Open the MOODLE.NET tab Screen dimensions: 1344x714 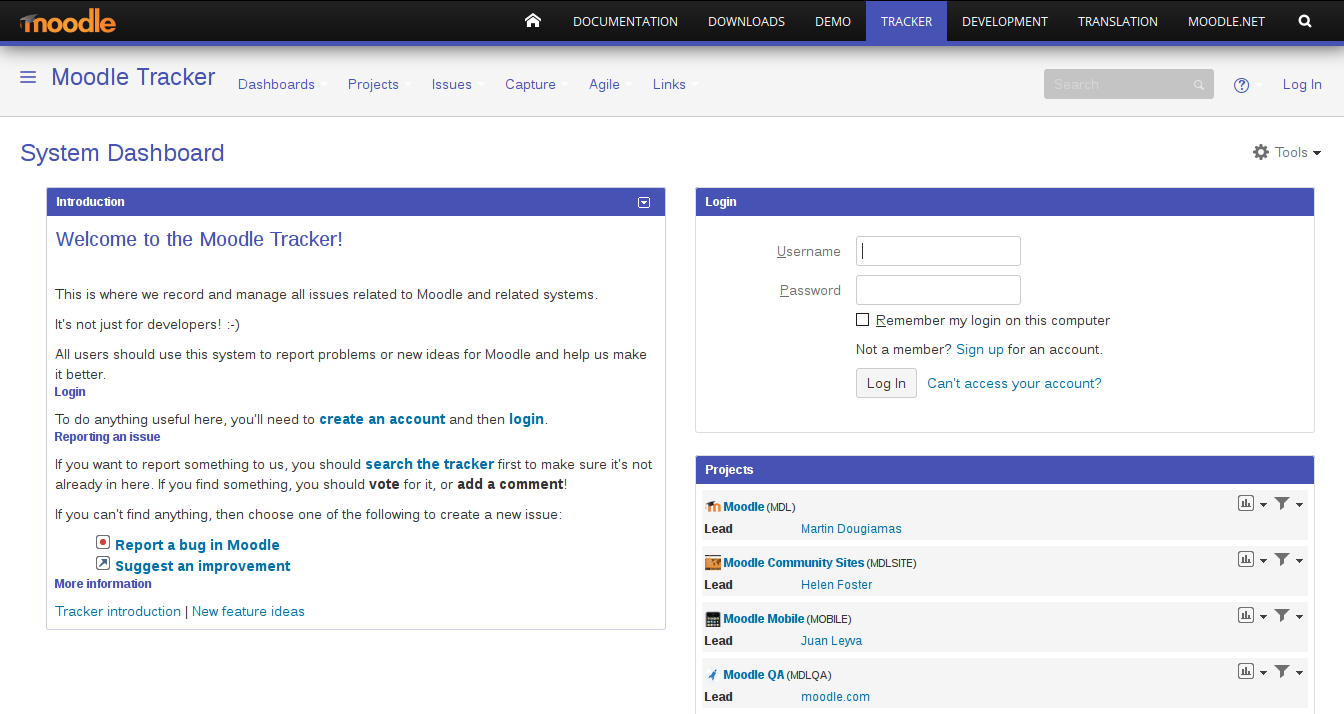click(1226, 21)
